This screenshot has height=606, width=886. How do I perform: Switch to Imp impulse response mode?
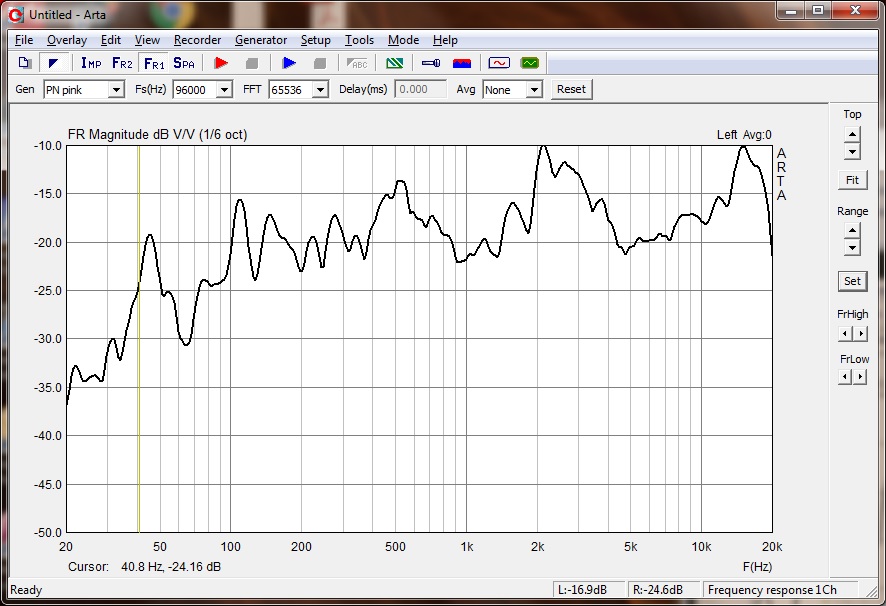(91, 63)
